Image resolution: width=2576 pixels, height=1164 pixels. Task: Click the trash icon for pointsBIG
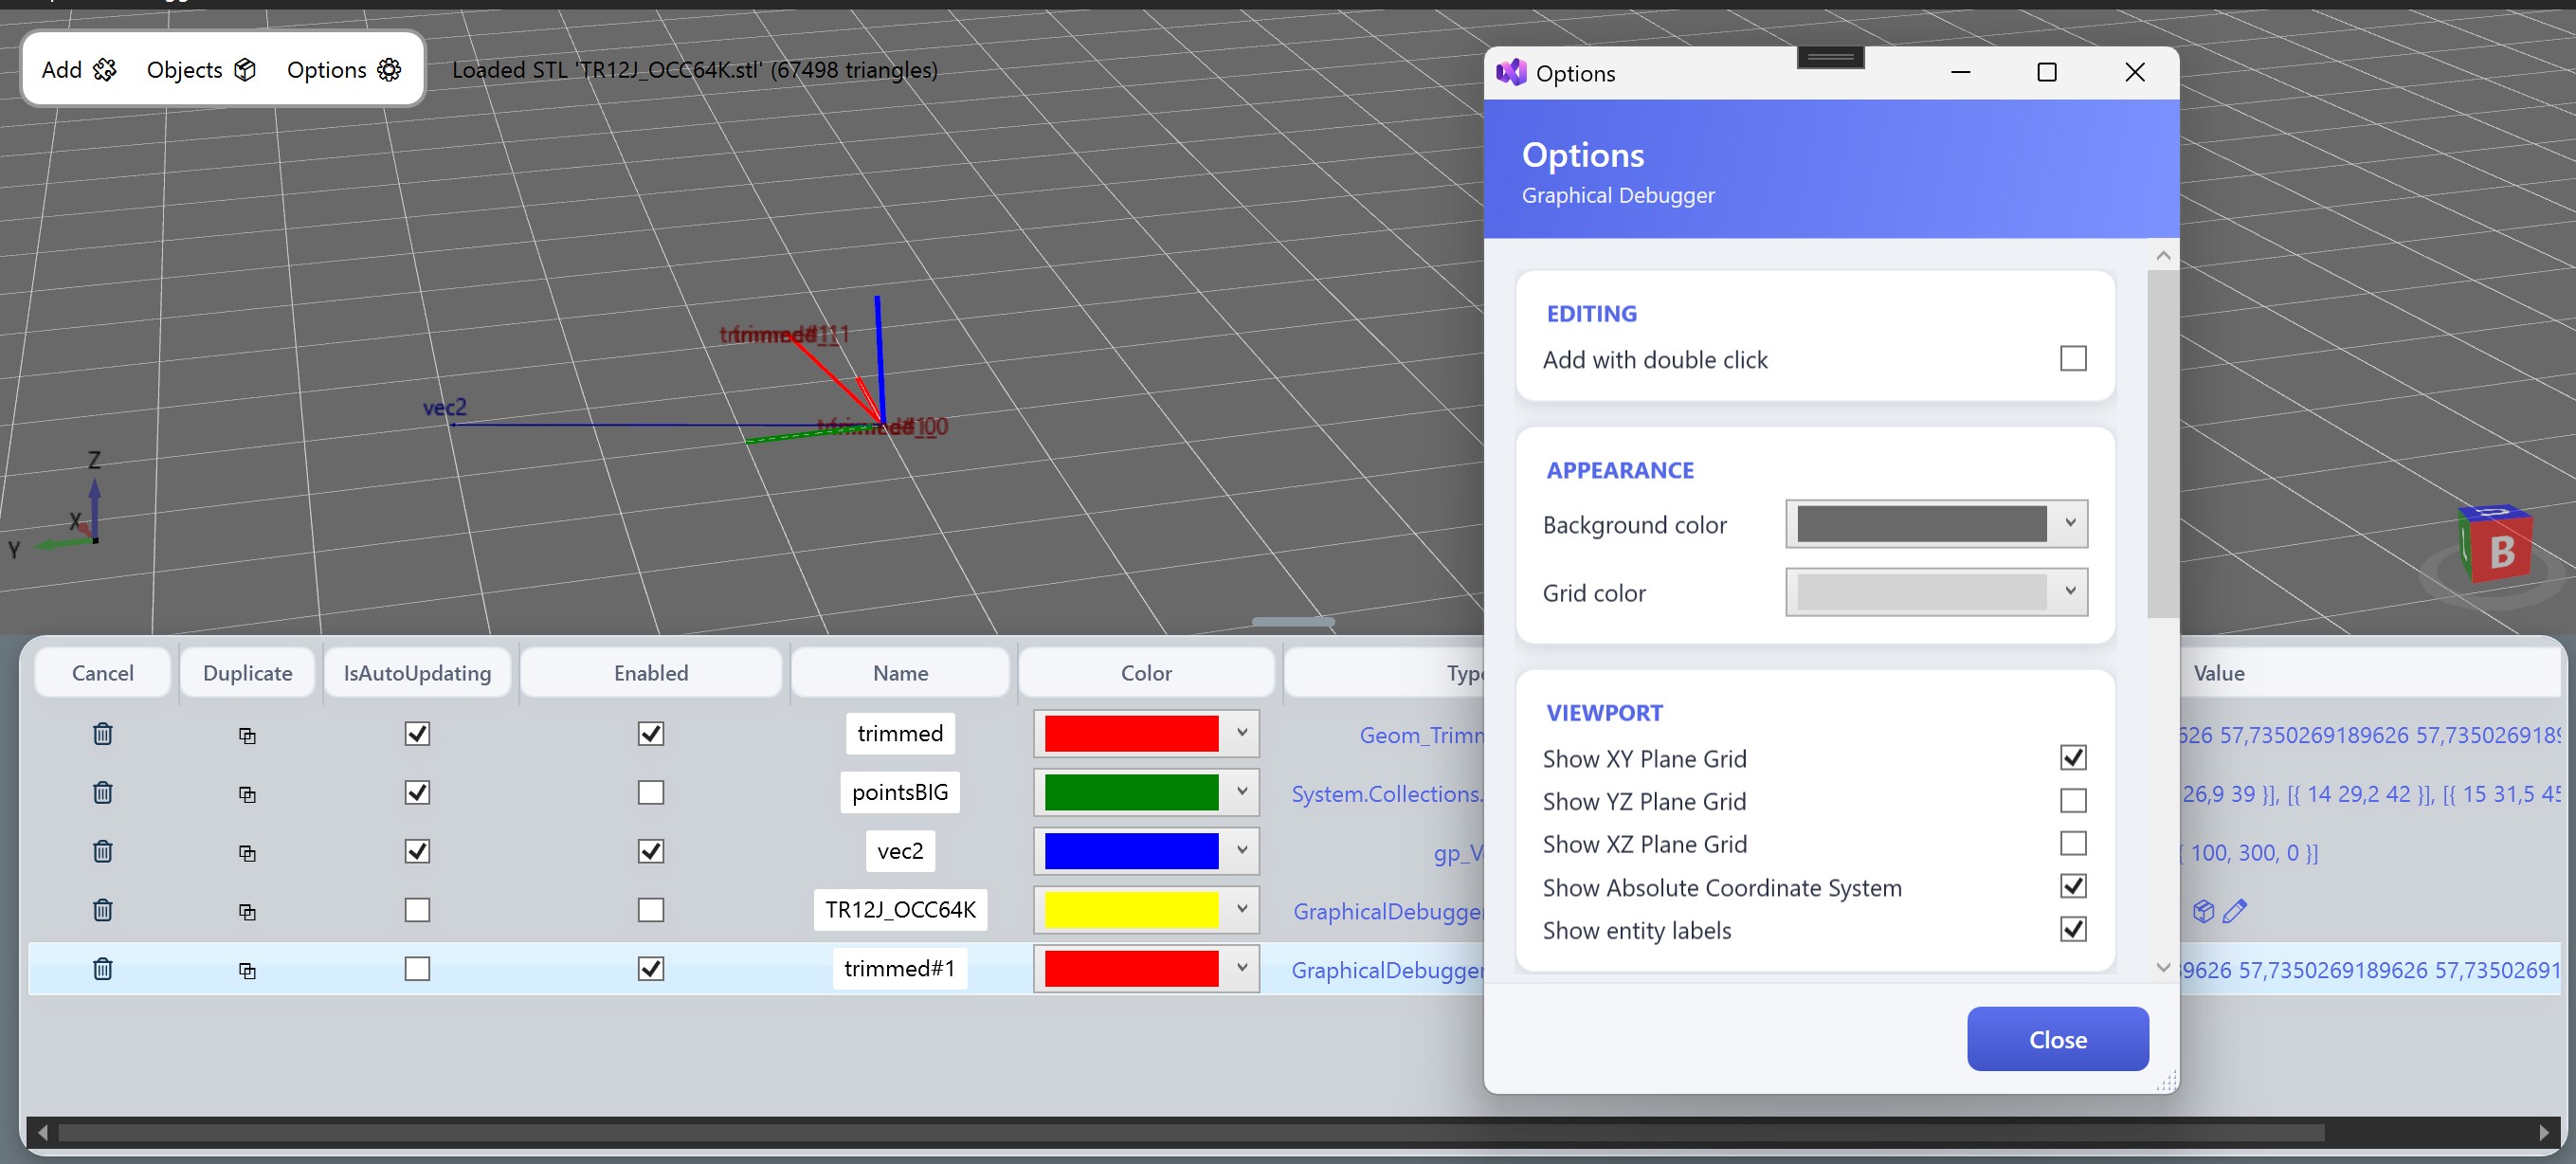pos(102,793)
